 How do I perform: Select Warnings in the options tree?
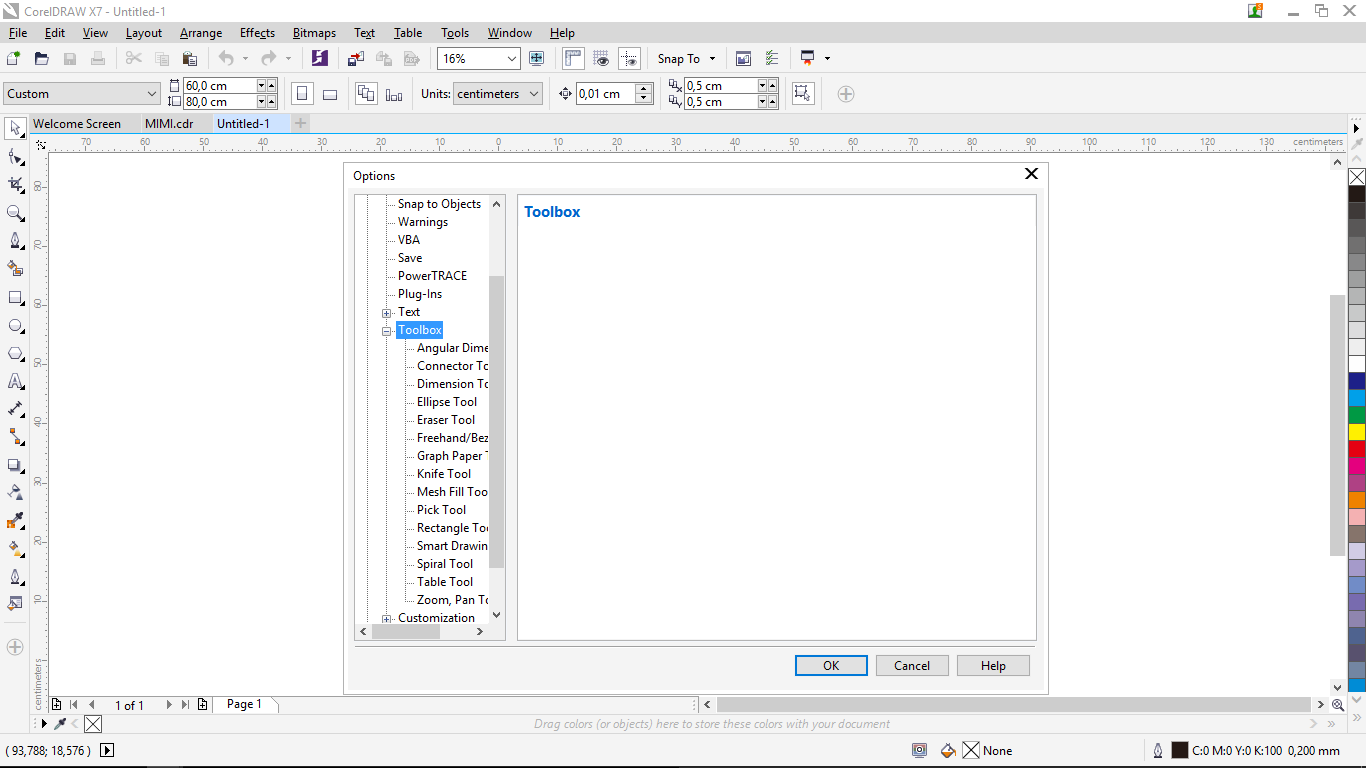click(423, 222)
